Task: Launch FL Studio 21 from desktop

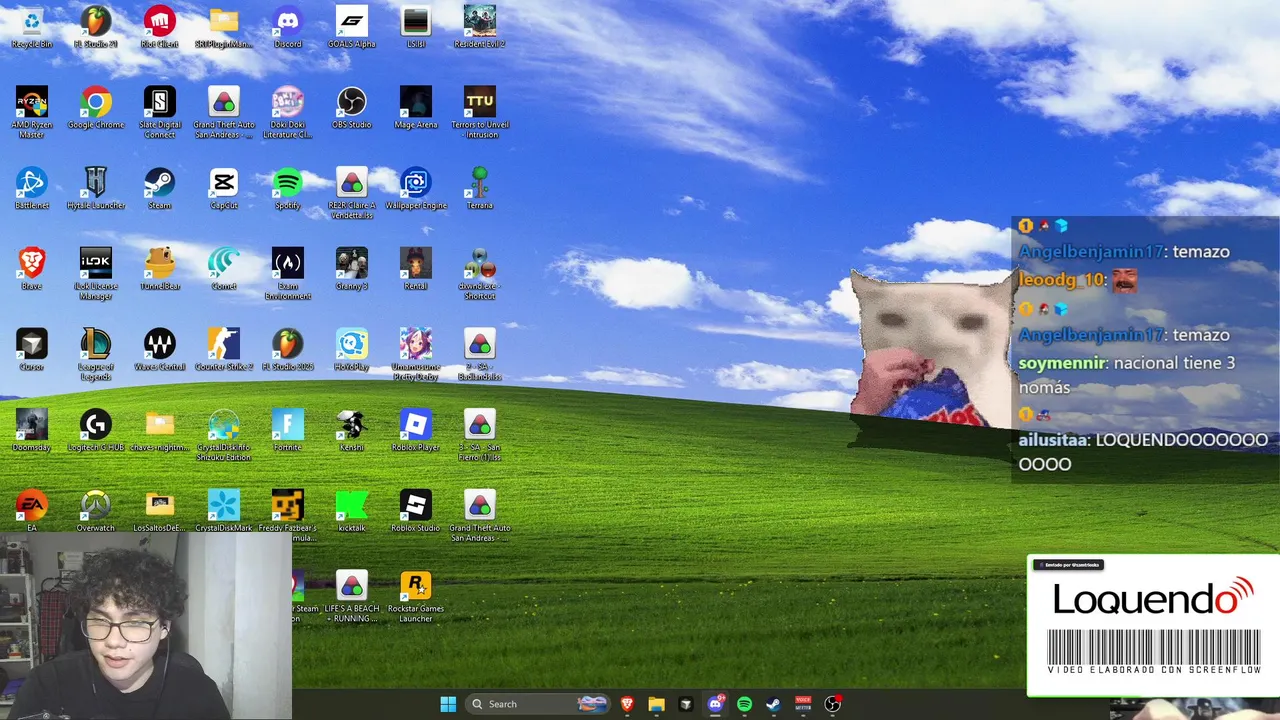Action: tap(96, 27)
